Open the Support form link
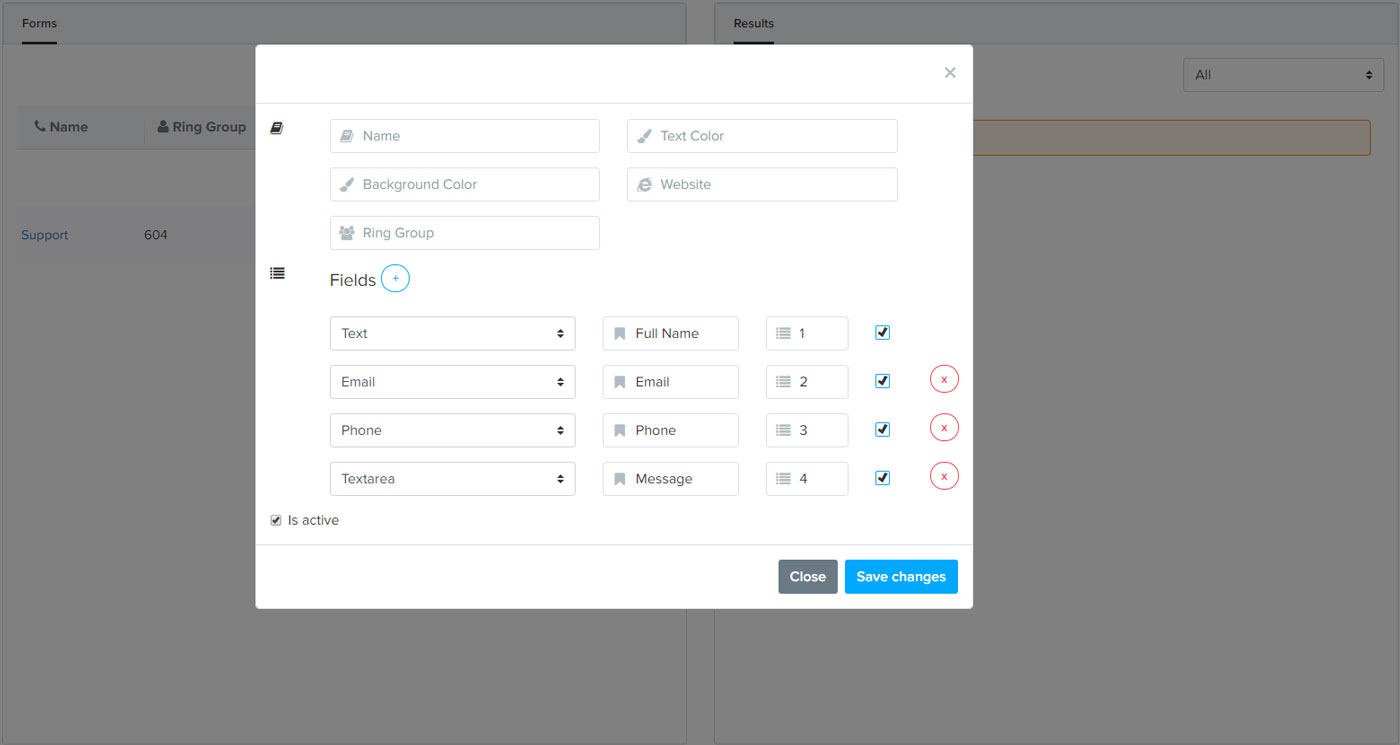Screen dimensions: 1400x745 [x=44, y=234]
